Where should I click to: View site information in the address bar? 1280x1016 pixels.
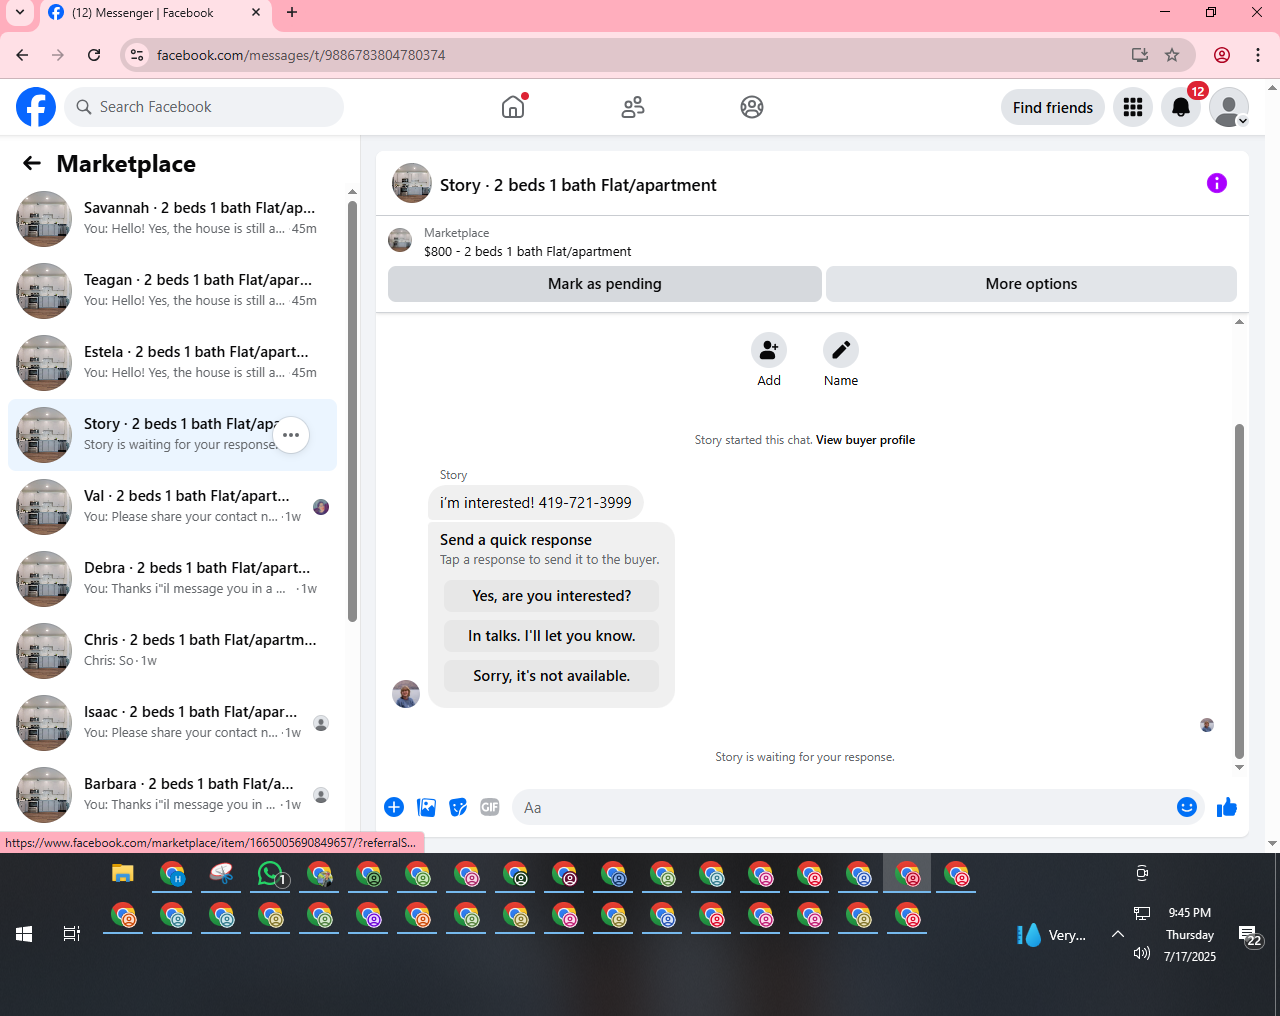click(138, 55)
